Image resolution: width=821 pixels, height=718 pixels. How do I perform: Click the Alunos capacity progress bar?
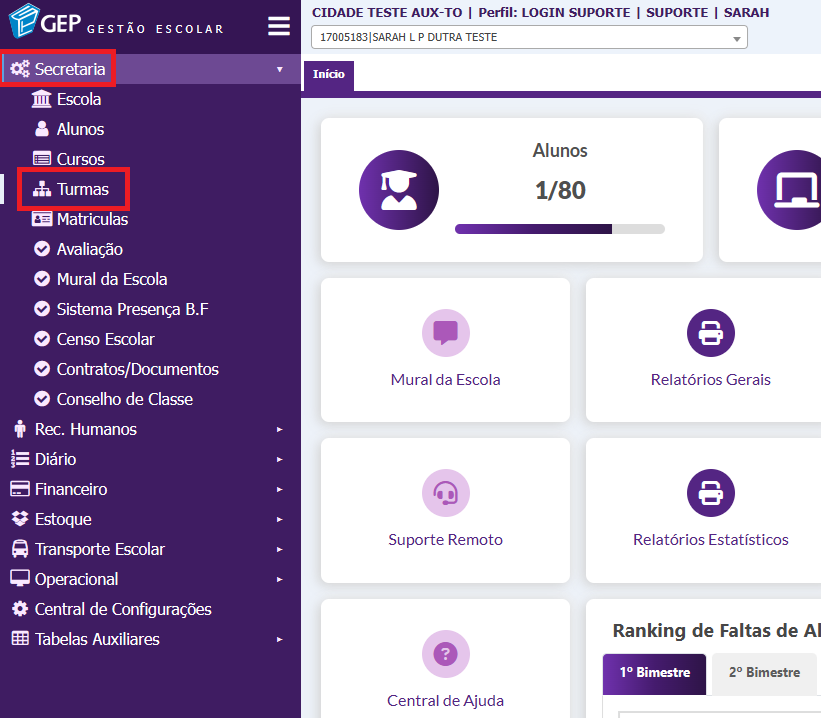coord(559,229)
